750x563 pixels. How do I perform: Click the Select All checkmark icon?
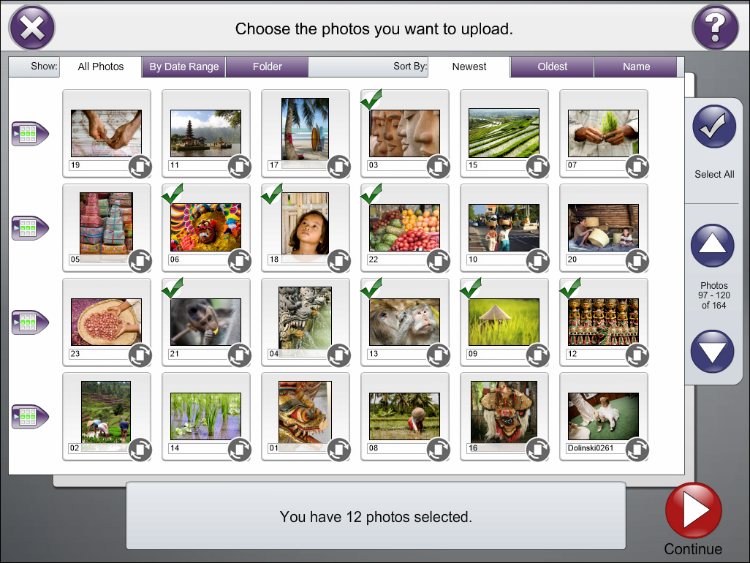[x=714, y=126]
